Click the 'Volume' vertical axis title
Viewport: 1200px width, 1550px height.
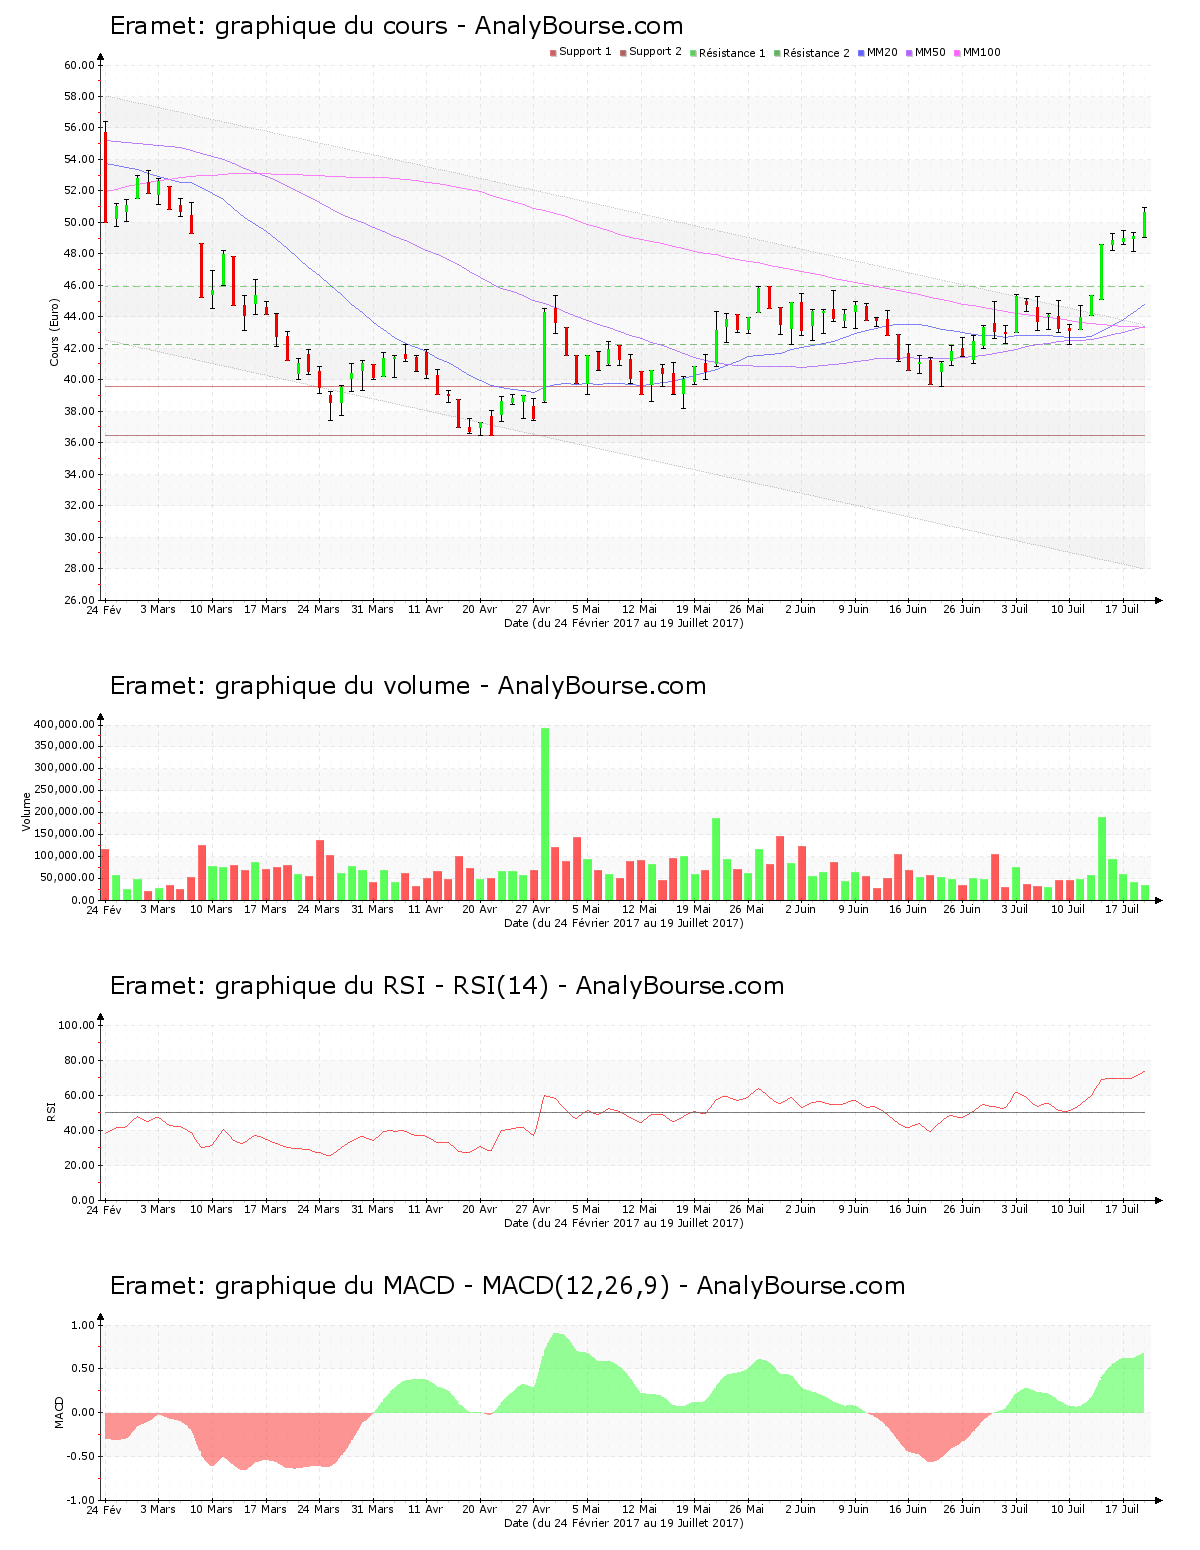(x=26, y=811)
